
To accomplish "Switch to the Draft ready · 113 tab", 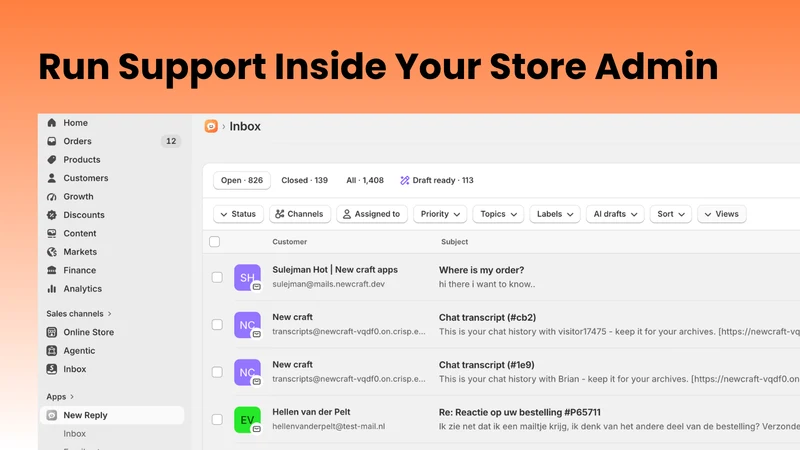I will point(437,180).
